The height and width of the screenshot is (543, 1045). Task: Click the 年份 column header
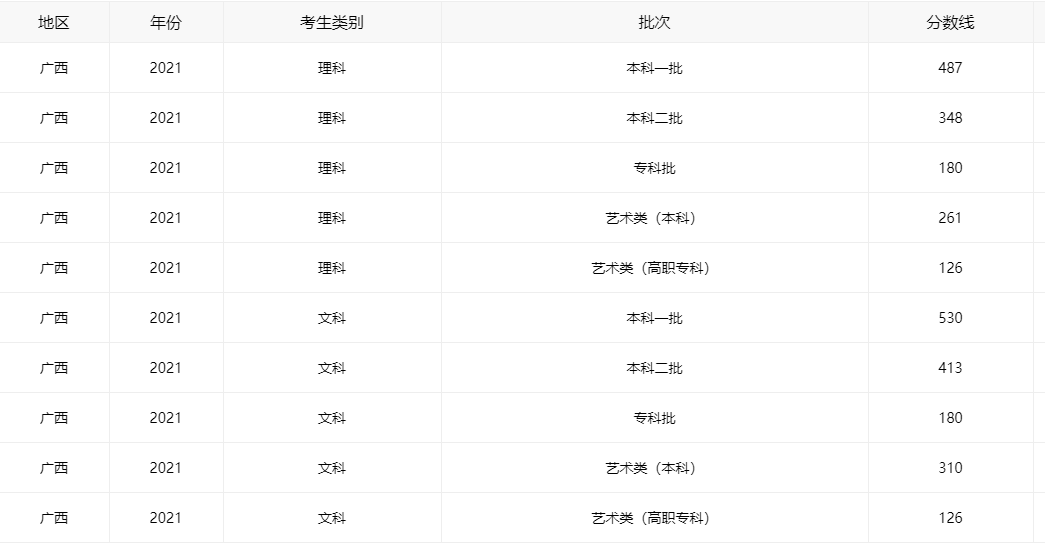click(x=166, y=23)
